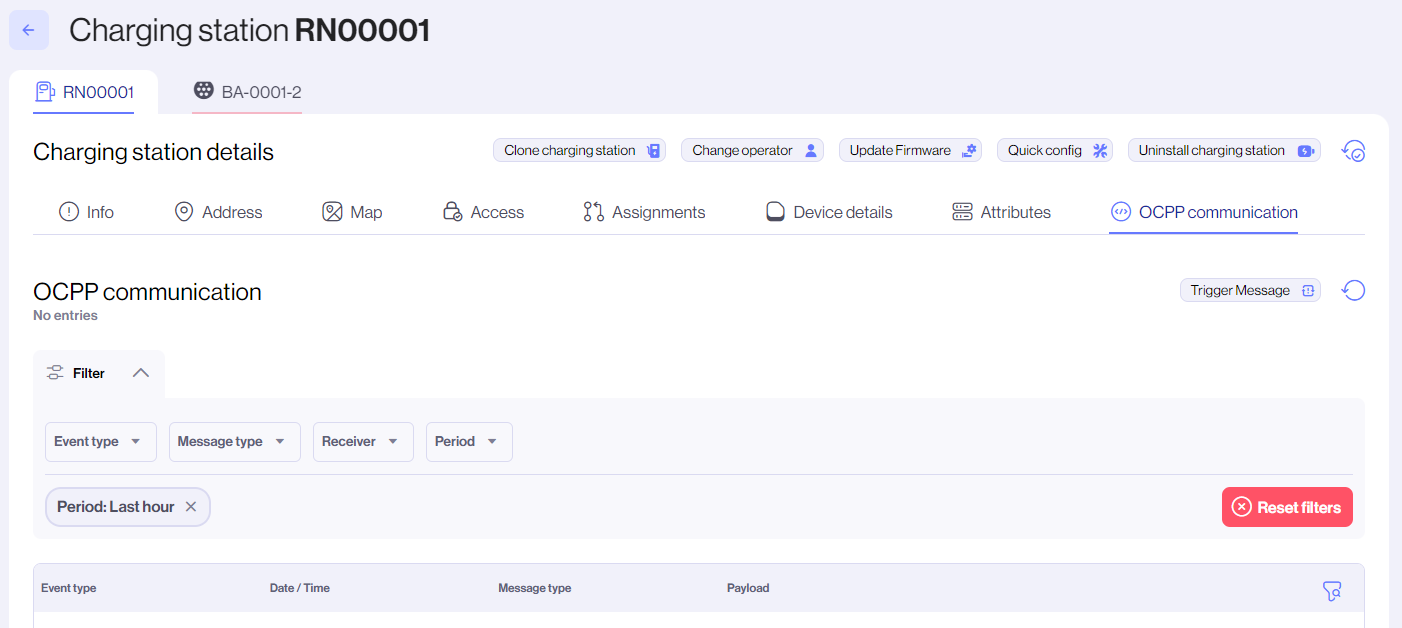The width and height of the screenshot is (1402, 628).
Task: Click the Reset filters button
Action: pos(1286,507)
